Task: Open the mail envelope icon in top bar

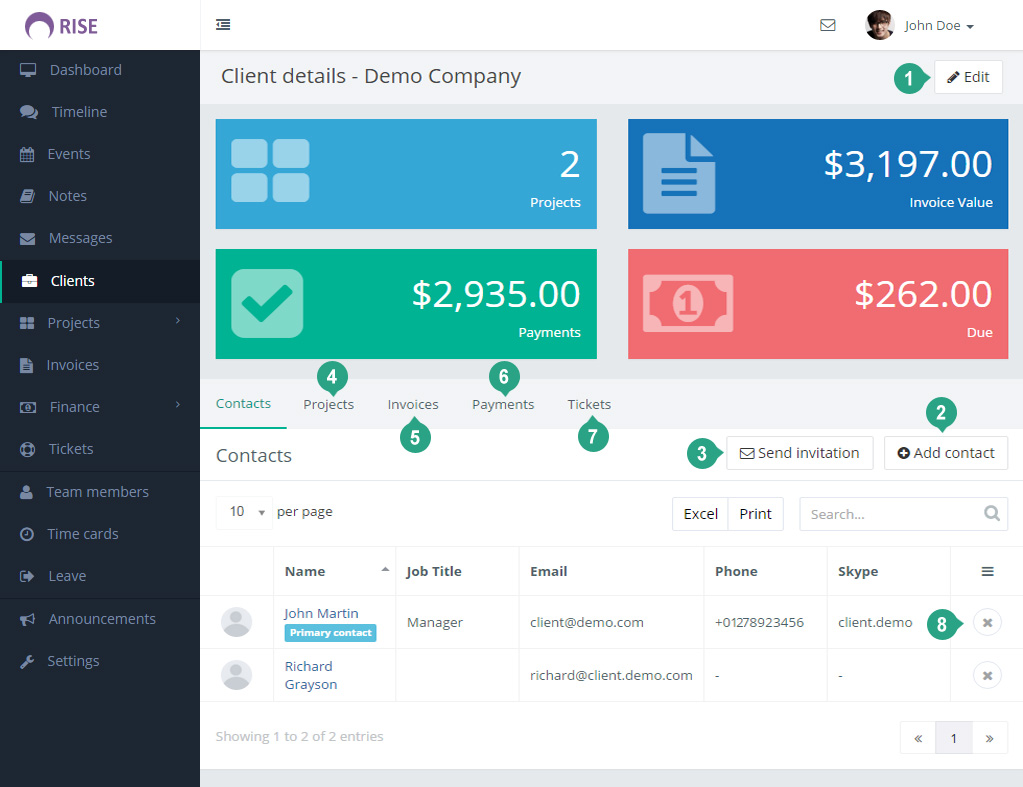Action: (x=827, y=25)
